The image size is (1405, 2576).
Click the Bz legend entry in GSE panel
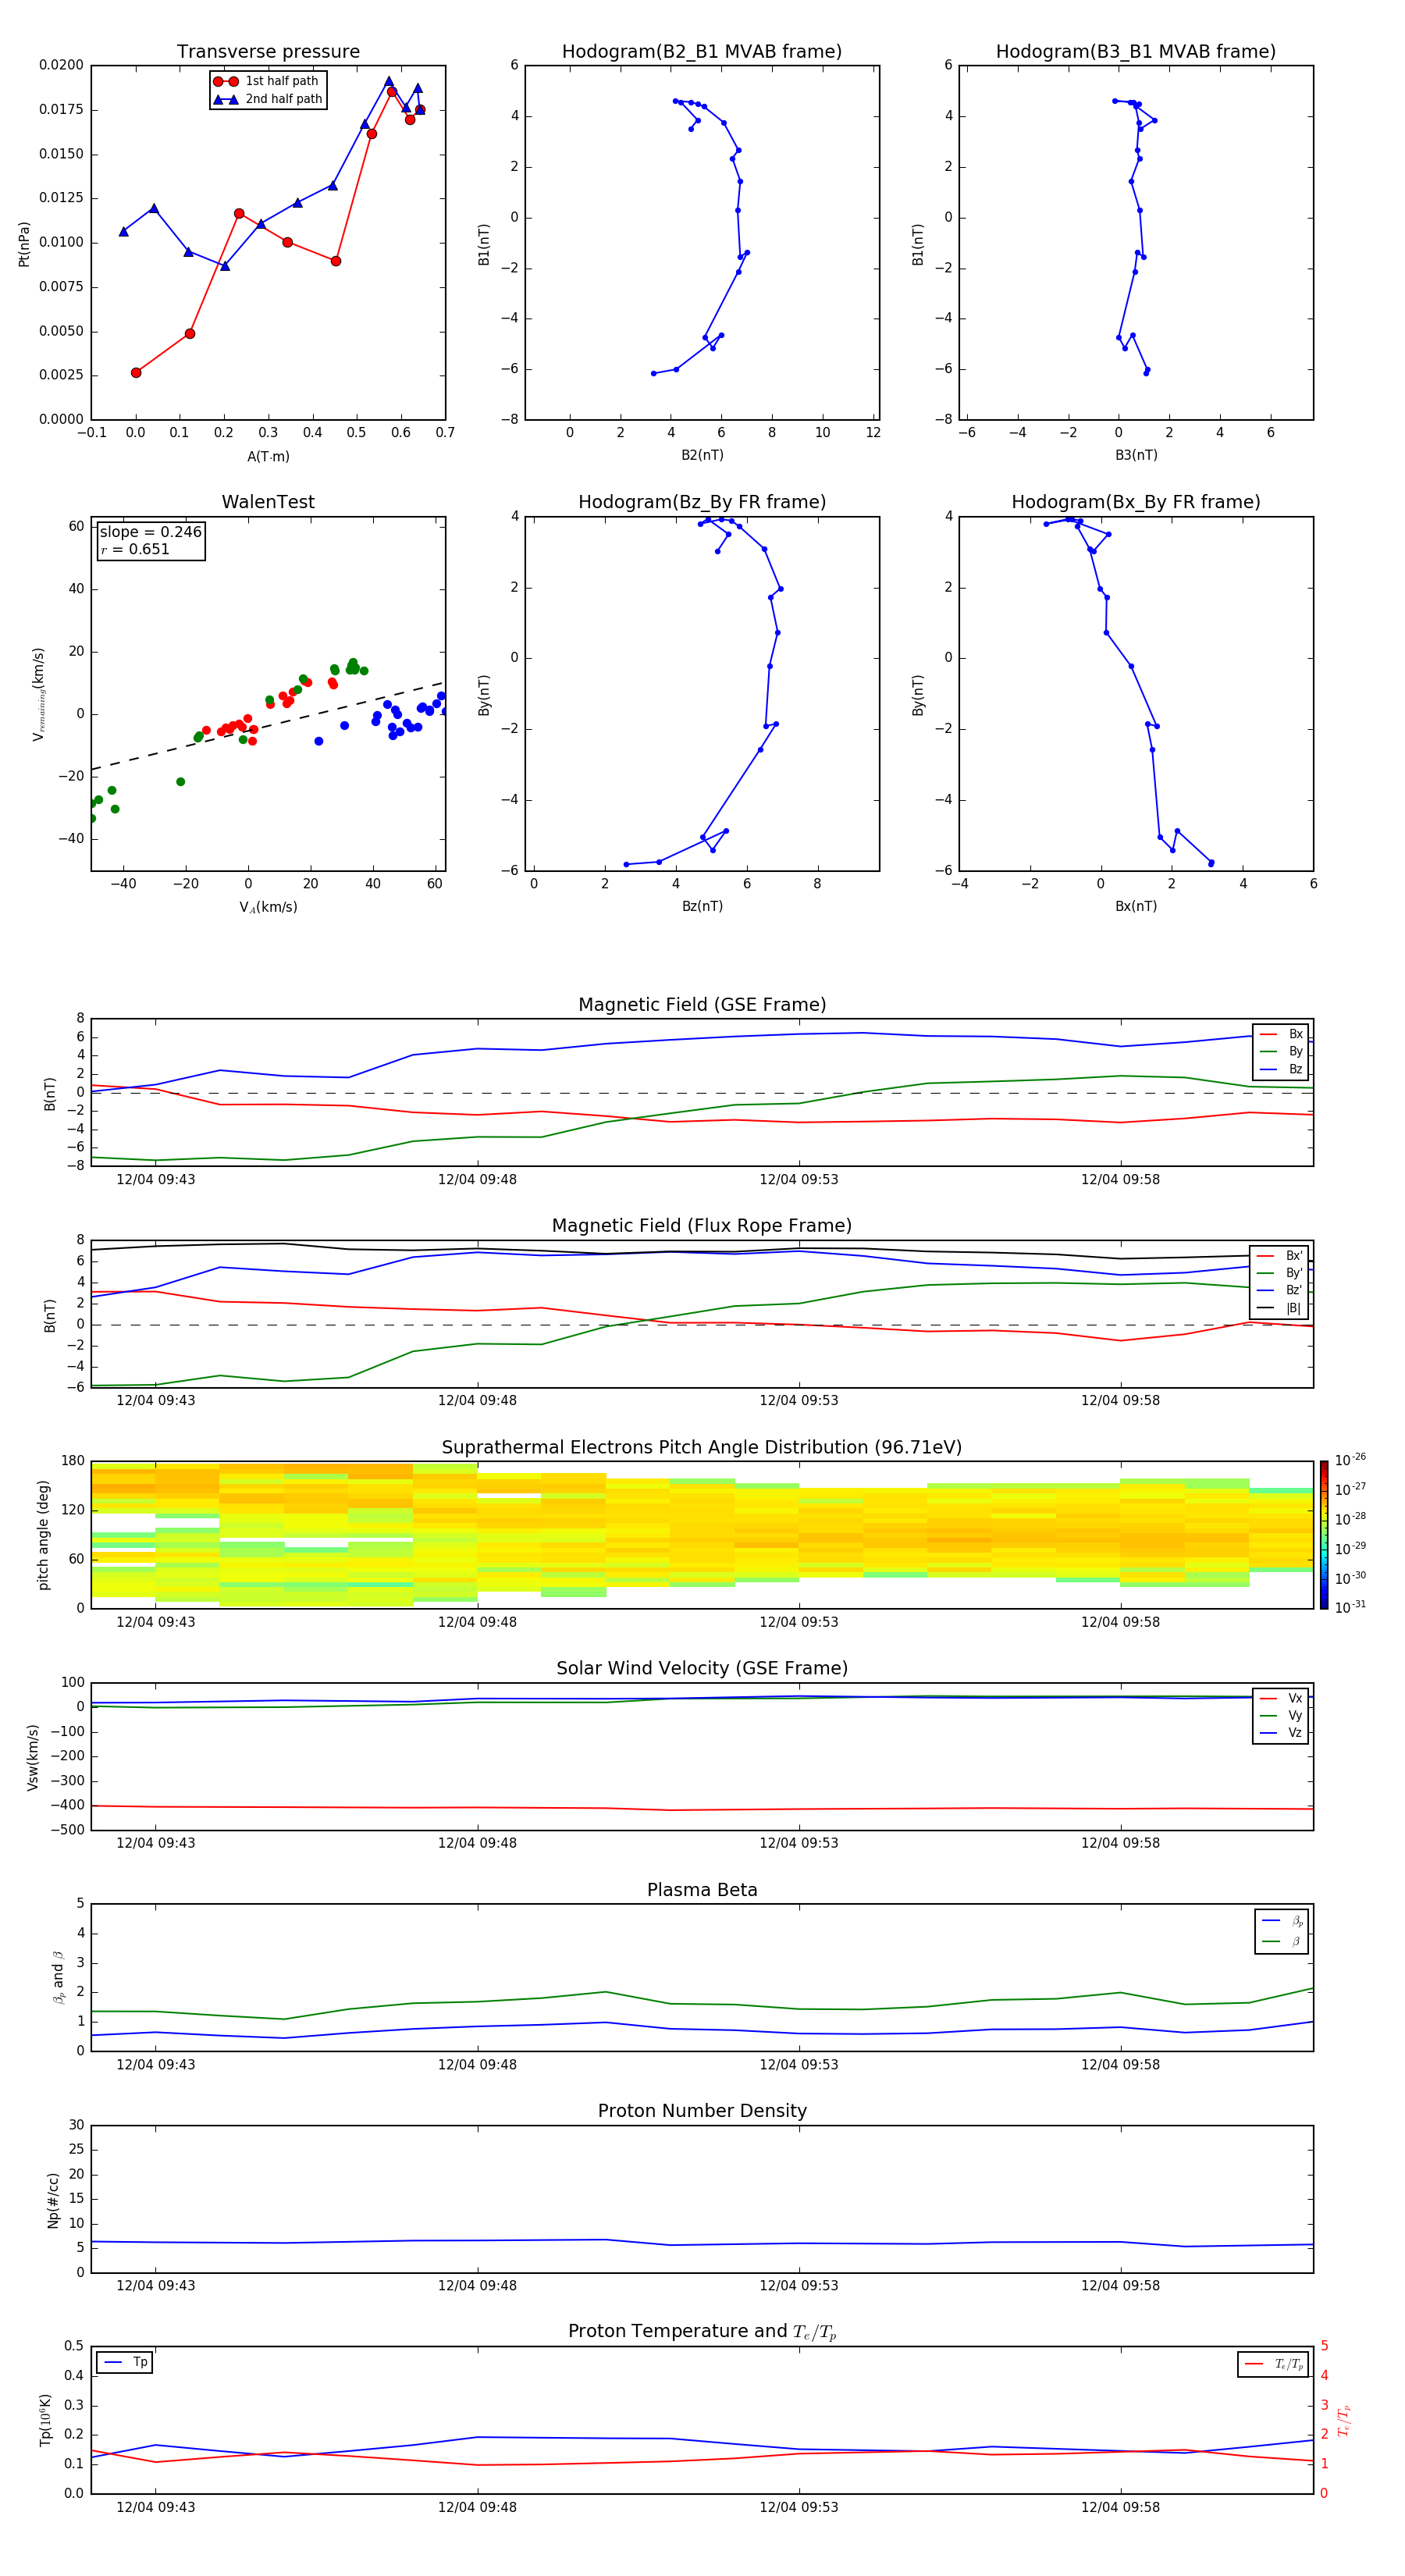point(1281,1069)
